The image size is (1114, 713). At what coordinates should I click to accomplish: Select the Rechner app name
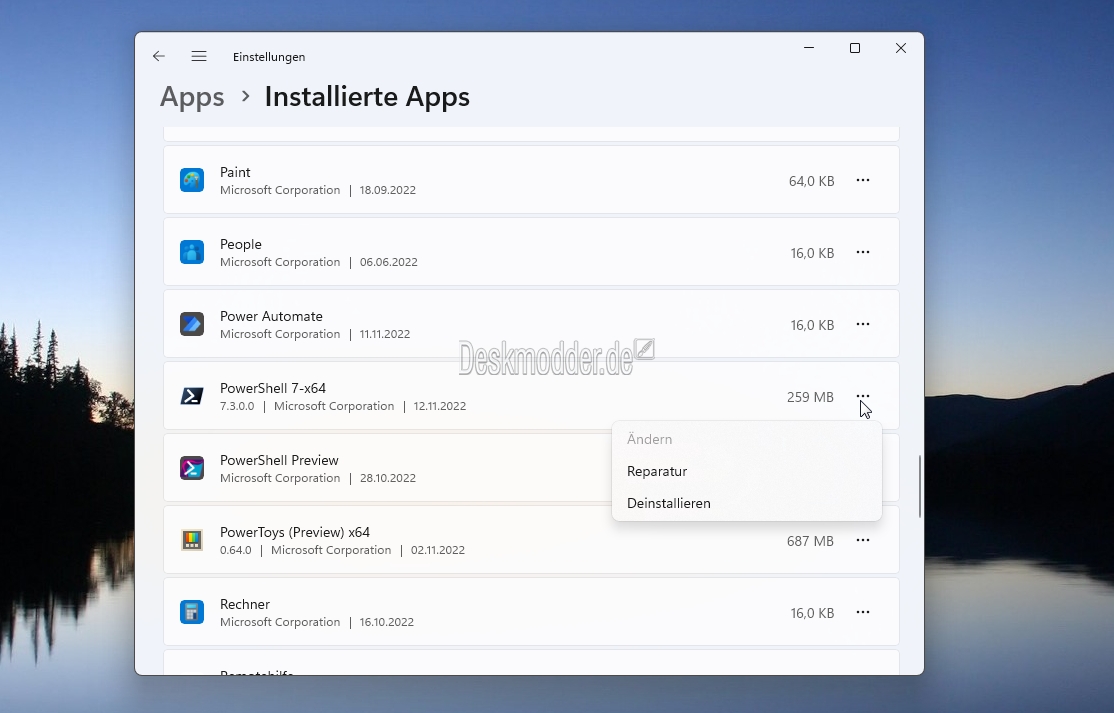(245, 604)
